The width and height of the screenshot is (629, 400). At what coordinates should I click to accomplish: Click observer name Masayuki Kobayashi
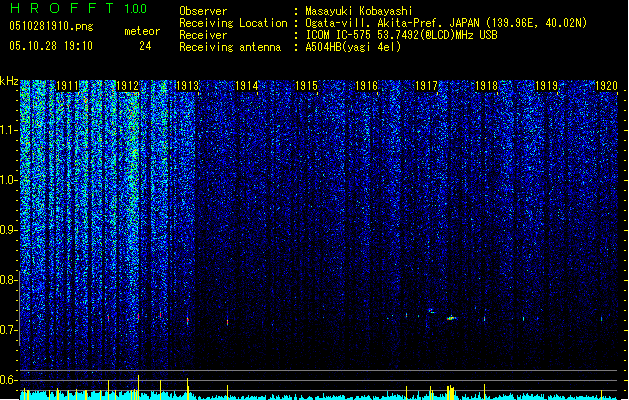[359, 11]
